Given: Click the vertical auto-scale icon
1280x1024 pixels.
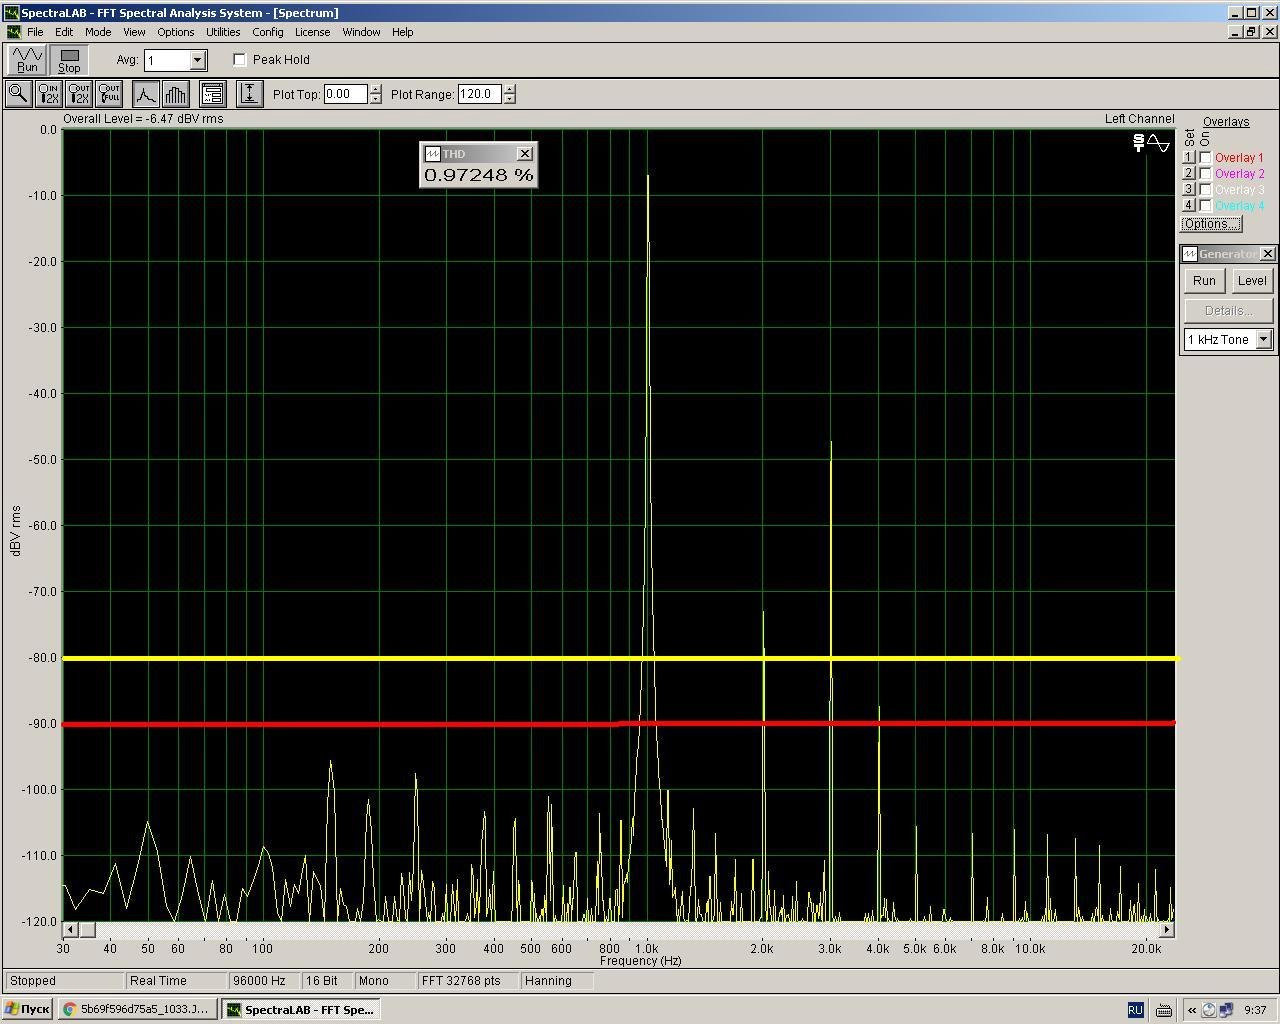Looking at the screenshot, I should [249, 94].
